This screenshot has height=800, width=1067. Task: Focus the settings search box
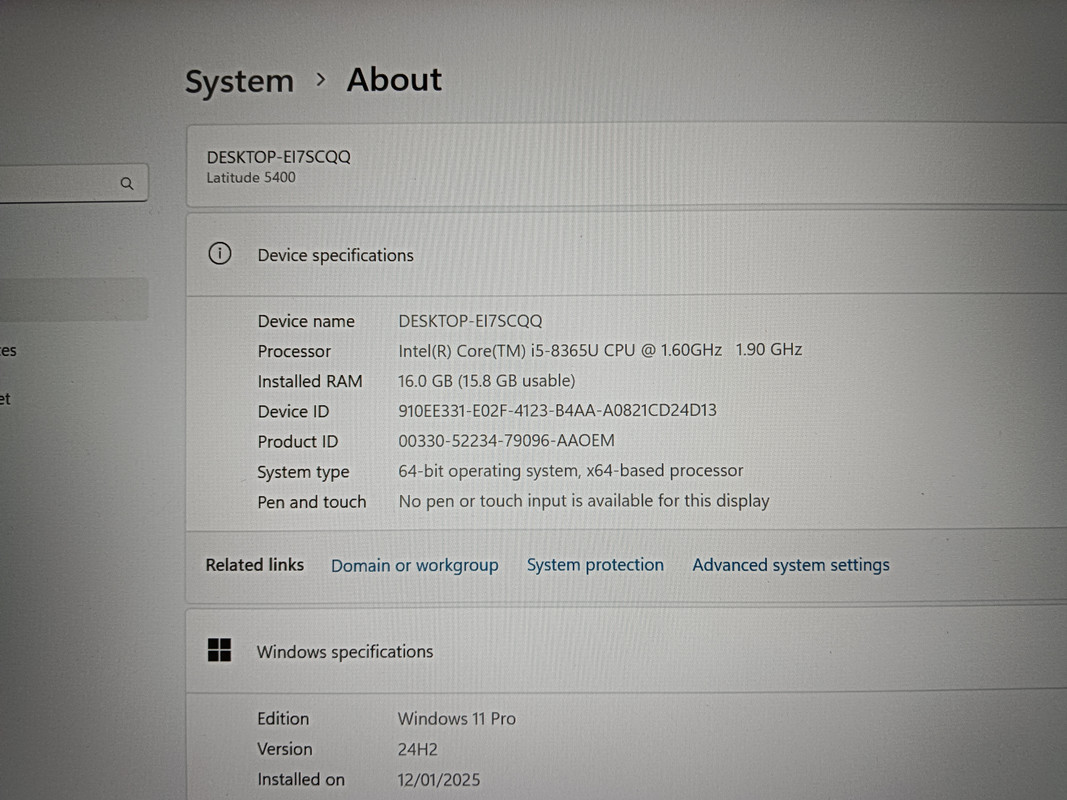tap(60, 184)
